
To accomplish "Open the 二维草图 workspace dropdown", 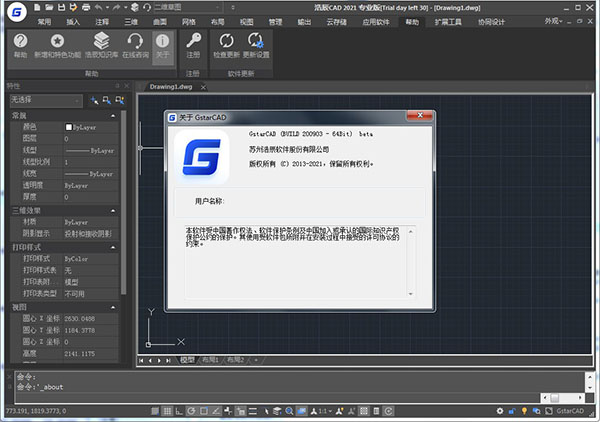I will (x=188, y=7).
